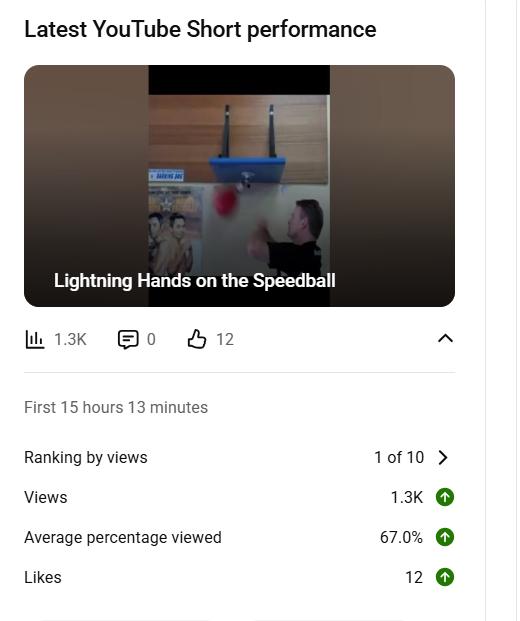Click green up arrow beside Views

click(445, 497)
